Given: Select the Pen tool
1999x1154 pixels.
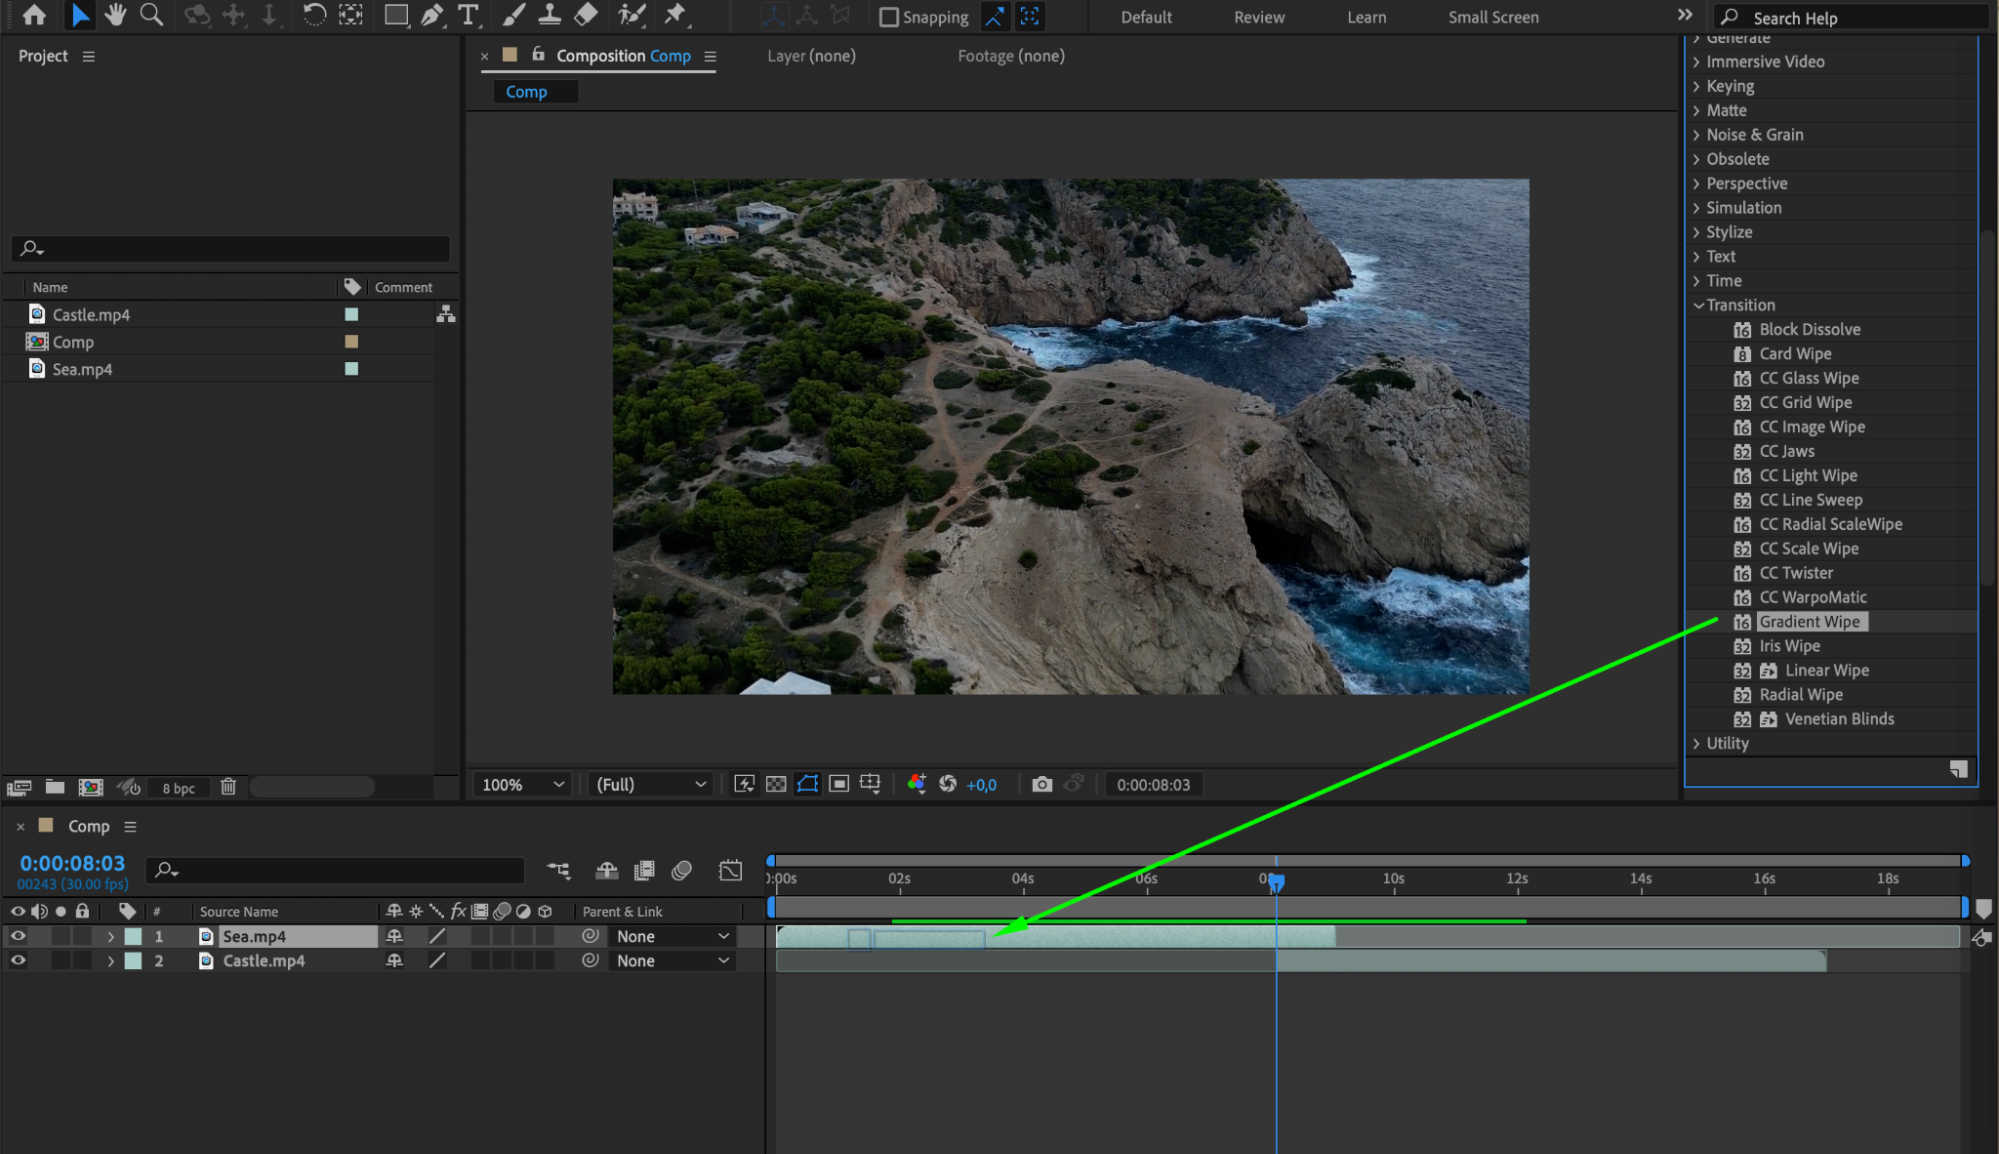Looking at the screenshot, I should (432, 15).
